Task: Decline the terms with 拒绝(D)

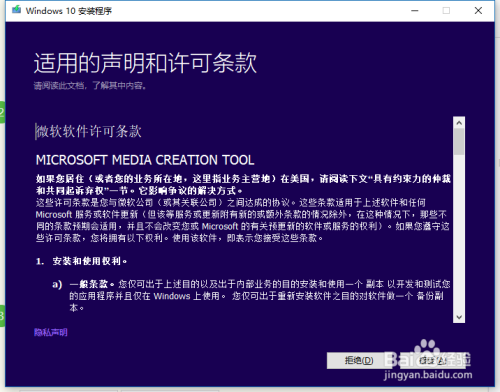Action: [359, 361]
